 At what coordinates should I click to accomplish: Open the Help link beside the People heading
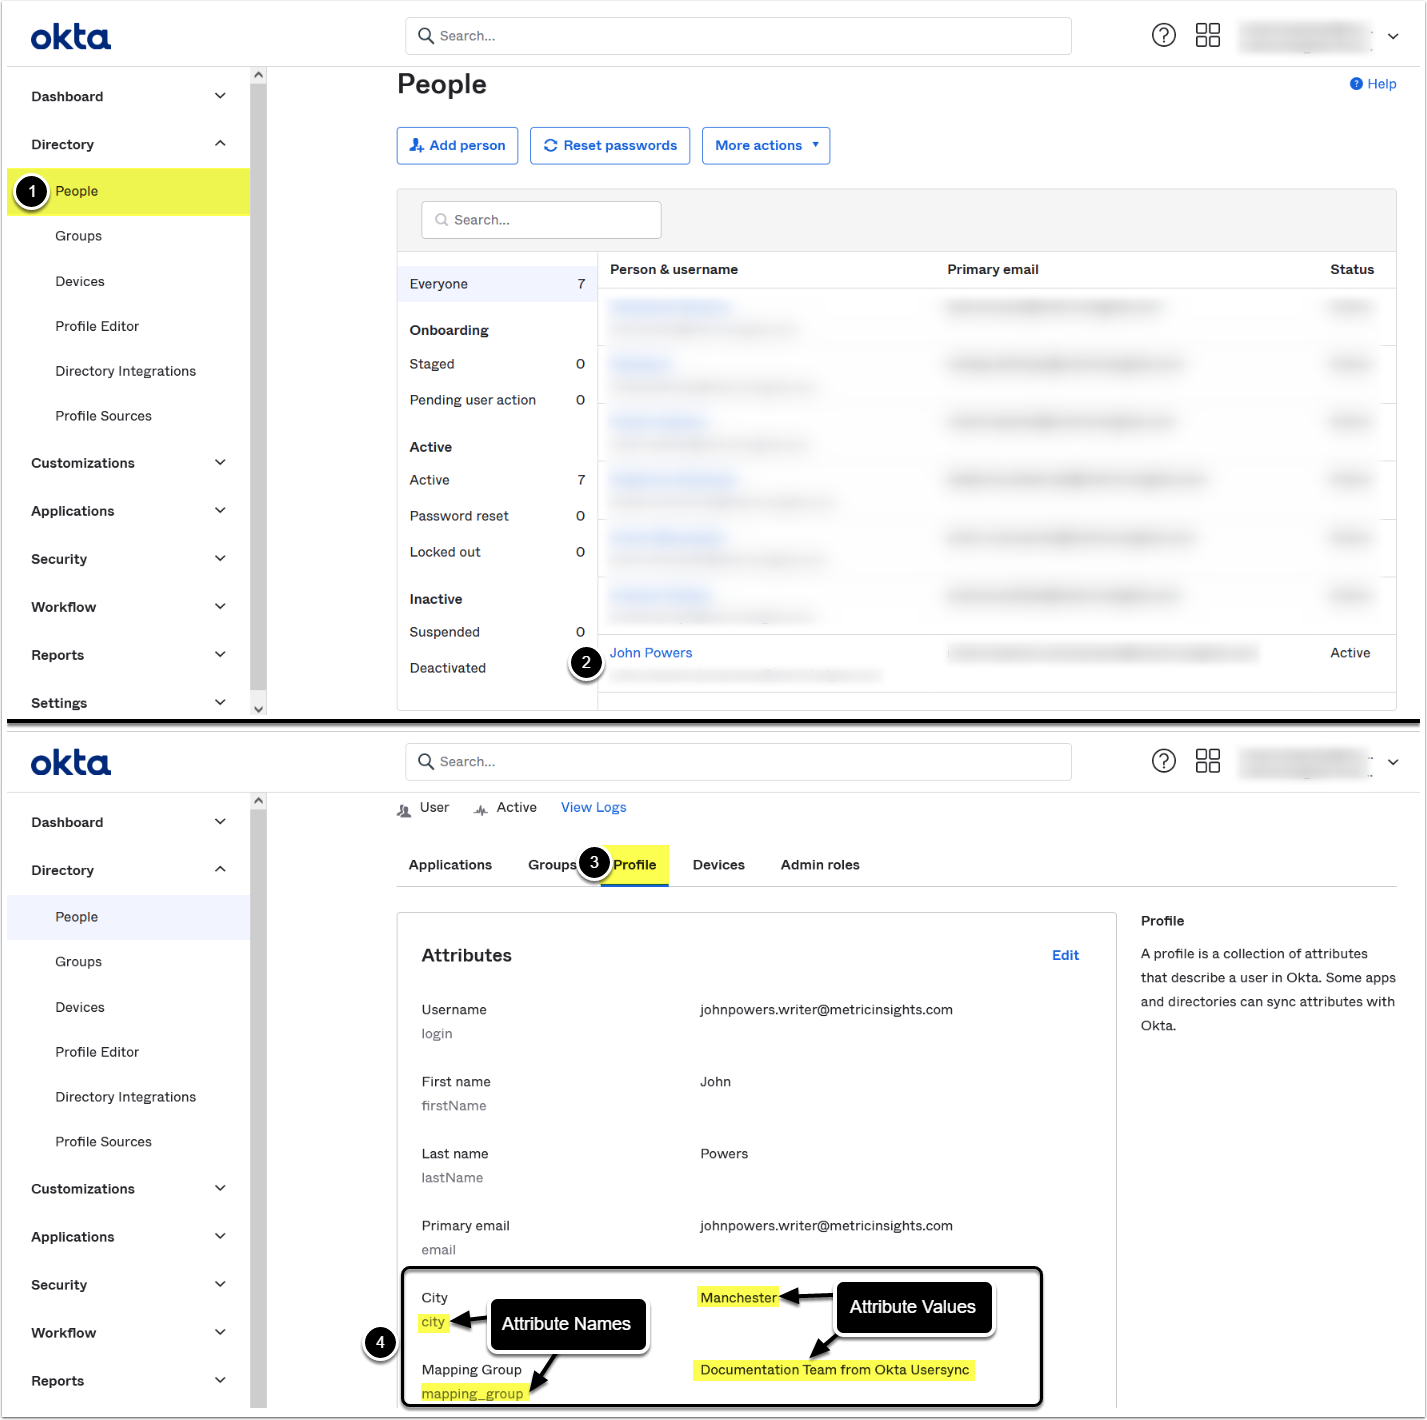click(1373, 84)
